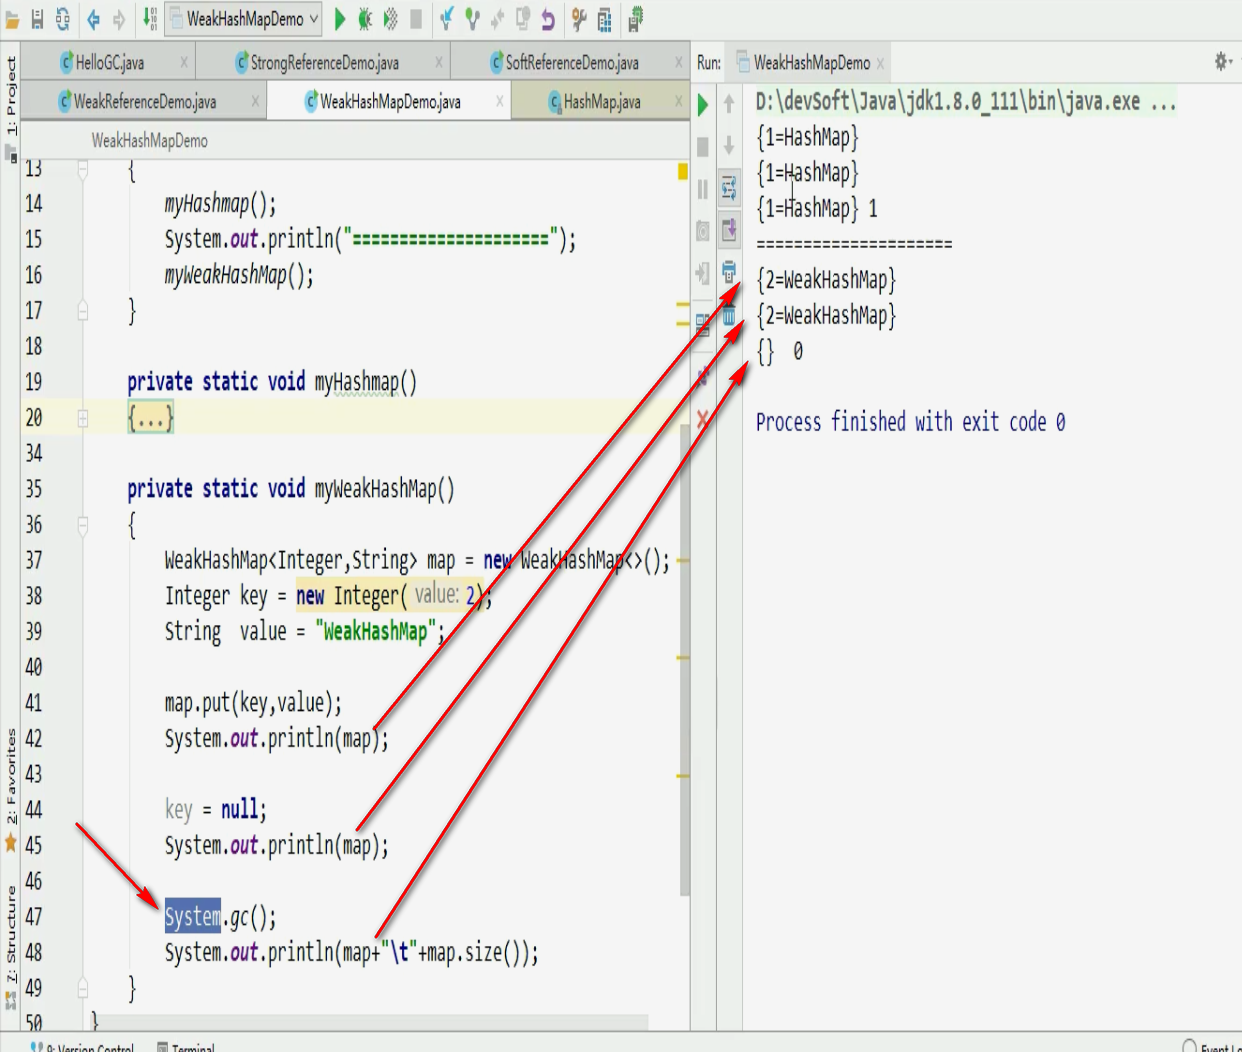Click the VCS Update Project icon

[447, 18]
